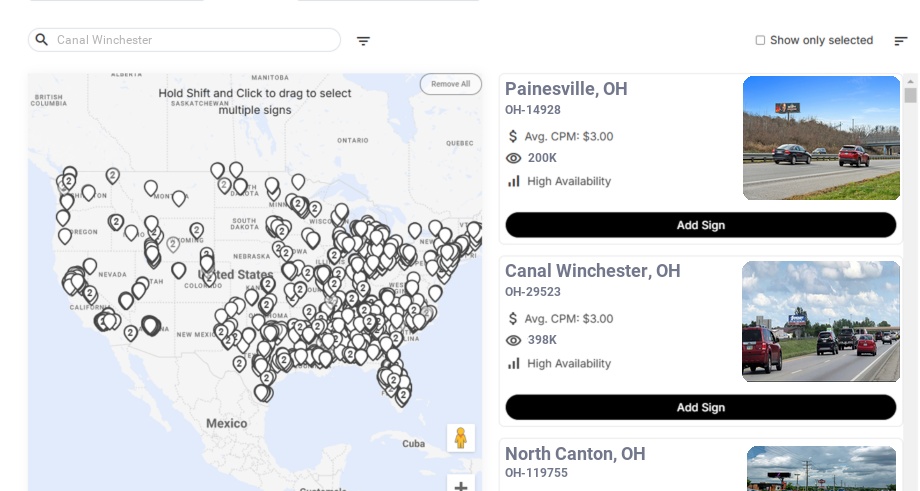Click the Painesville impressions eye icon
The height and width of the screenshot is (491, 920).
[x=514, y=158]
